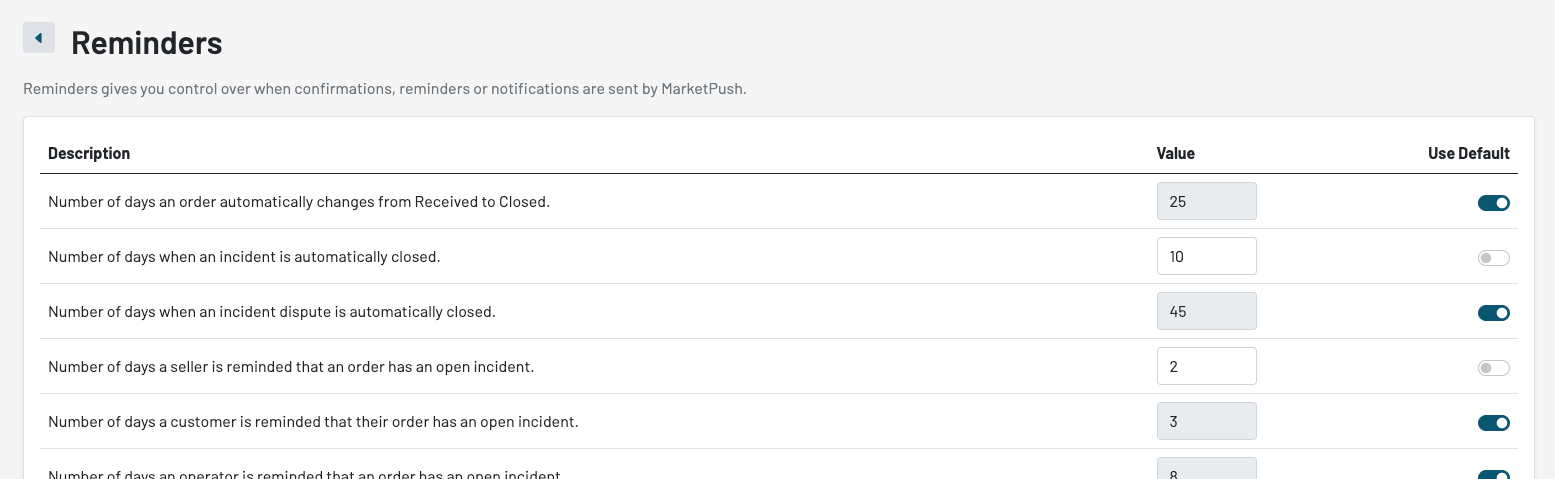Edit the incident auto-close value field showing 10
1555x479 pixels.
pyautogui.click(x=1206, y=256)
